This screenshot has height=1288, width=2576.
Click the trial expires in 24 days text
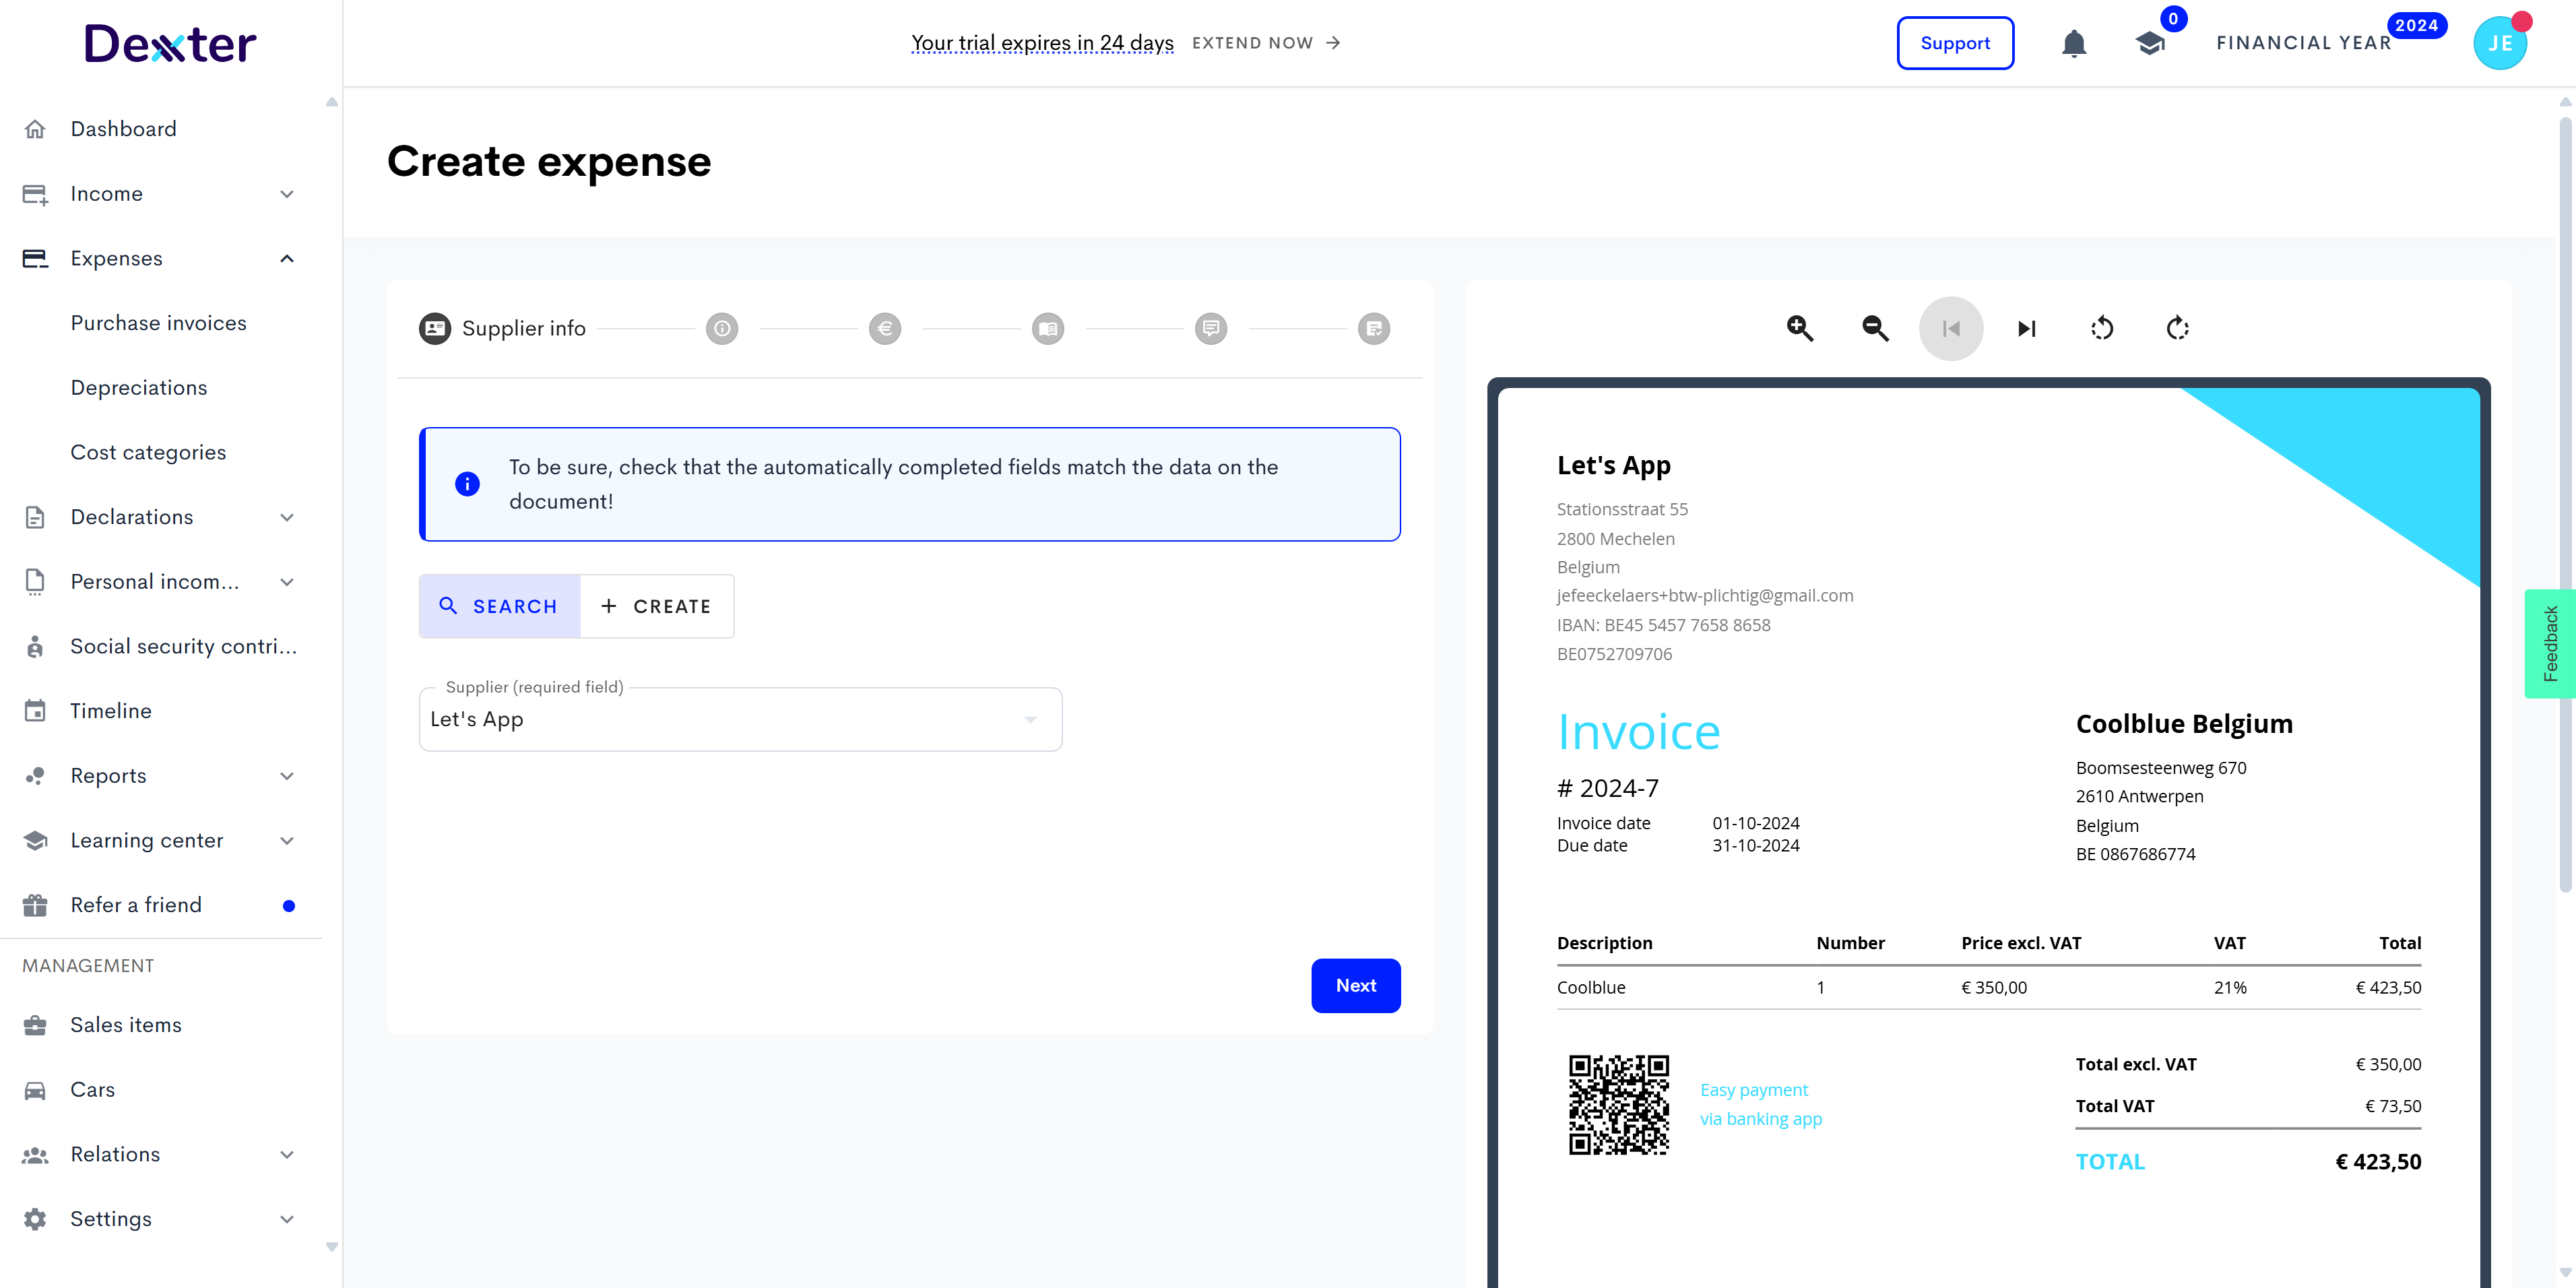point(1042,43)
